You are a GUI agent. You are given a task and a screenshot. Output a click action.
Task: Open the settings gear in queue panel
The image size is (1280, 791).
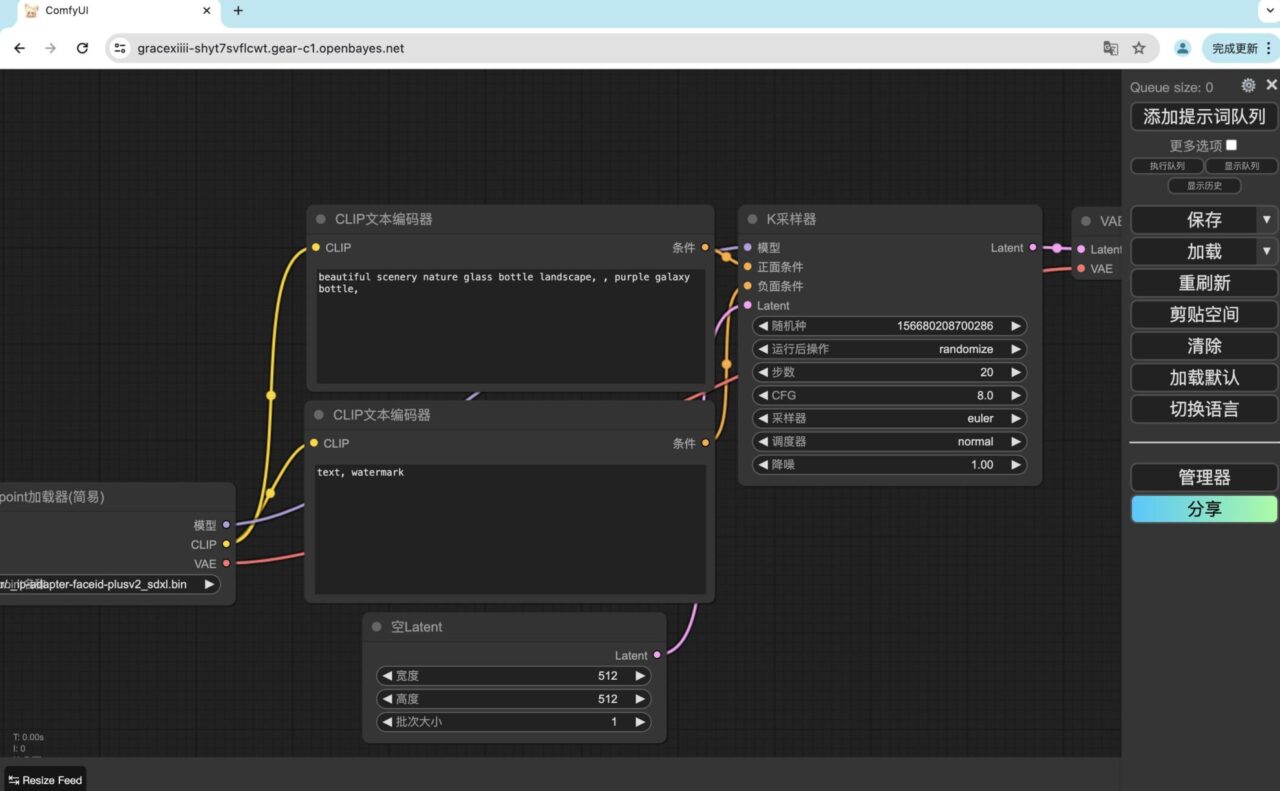point(1248,86)
